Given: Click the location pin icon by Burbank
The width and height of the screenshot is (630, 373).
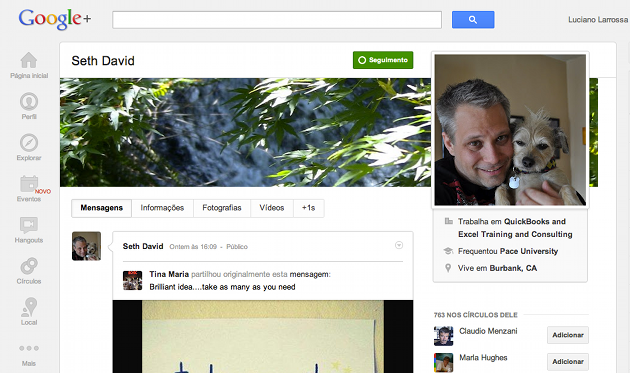Looking at the screenshot, I should click(448, 268).
